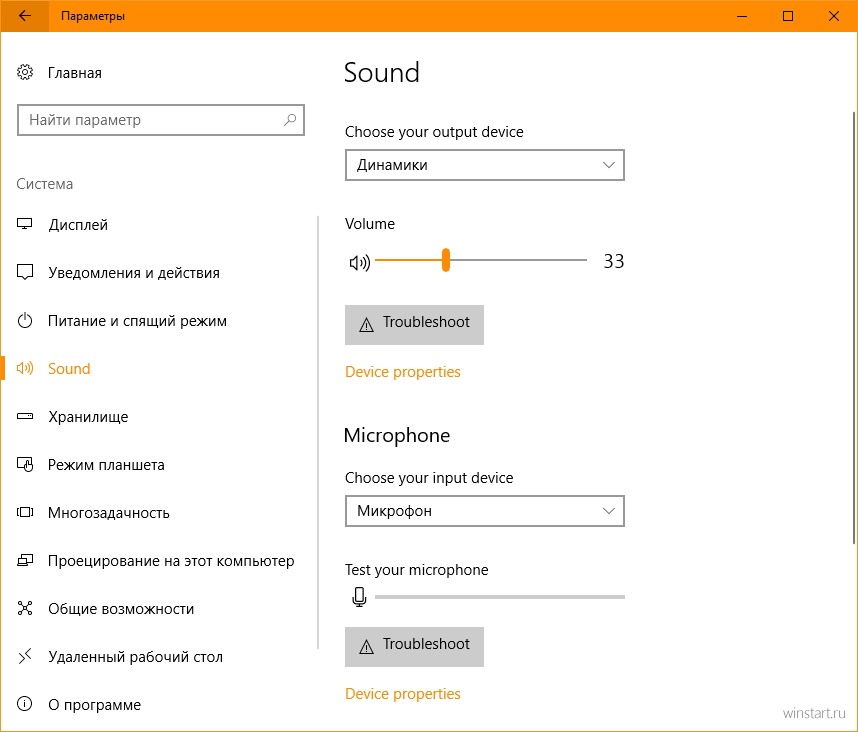The height and width of the screenshot is (732, 858).
Task: Click Device properties link under Microphone
Action: [x=403, y=694]
